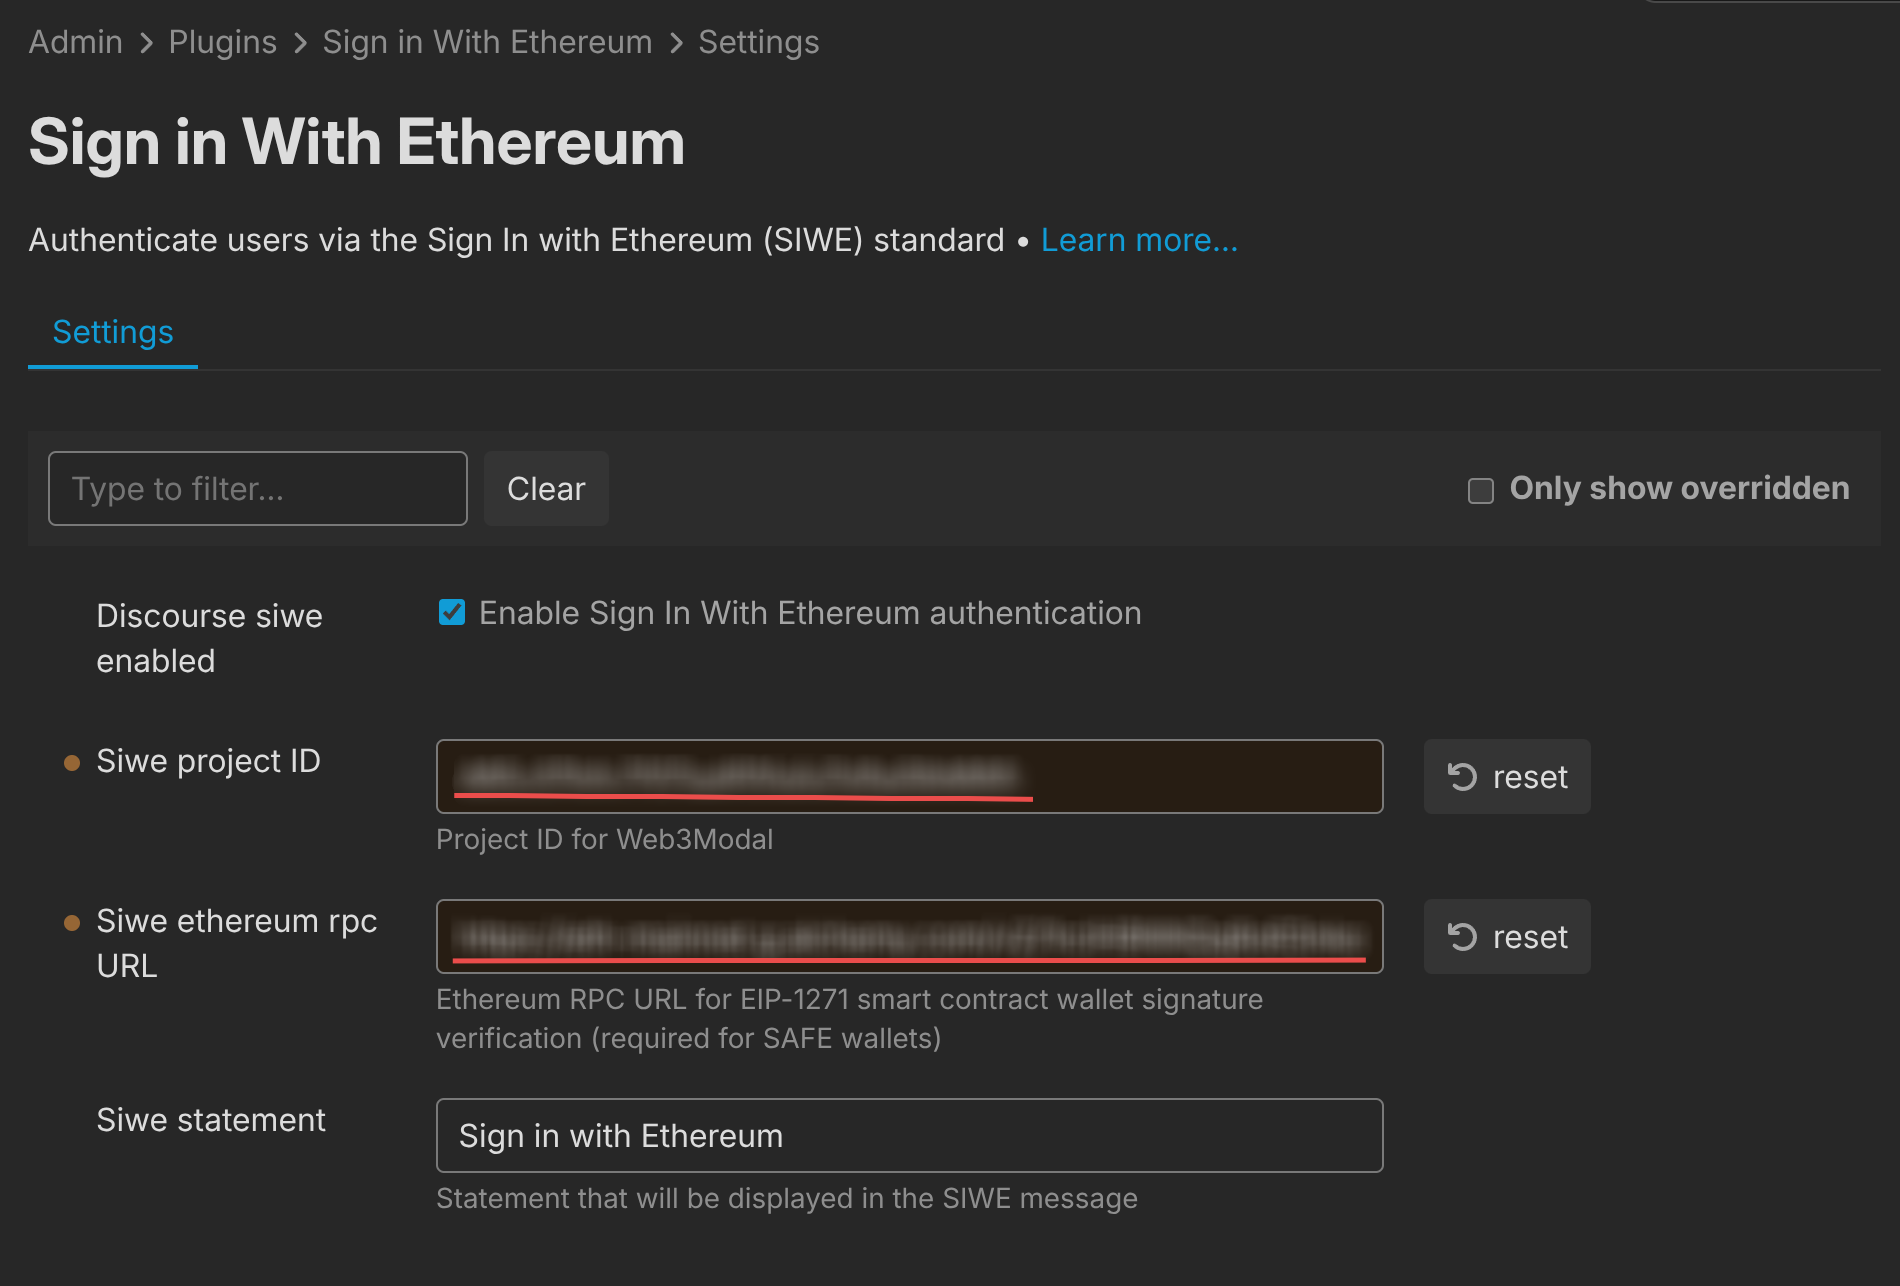Screen dimensions: 1900x1286
Task: Click the reset undo icon beside Siwe ethereum rpc URL
Action: 1463,936
